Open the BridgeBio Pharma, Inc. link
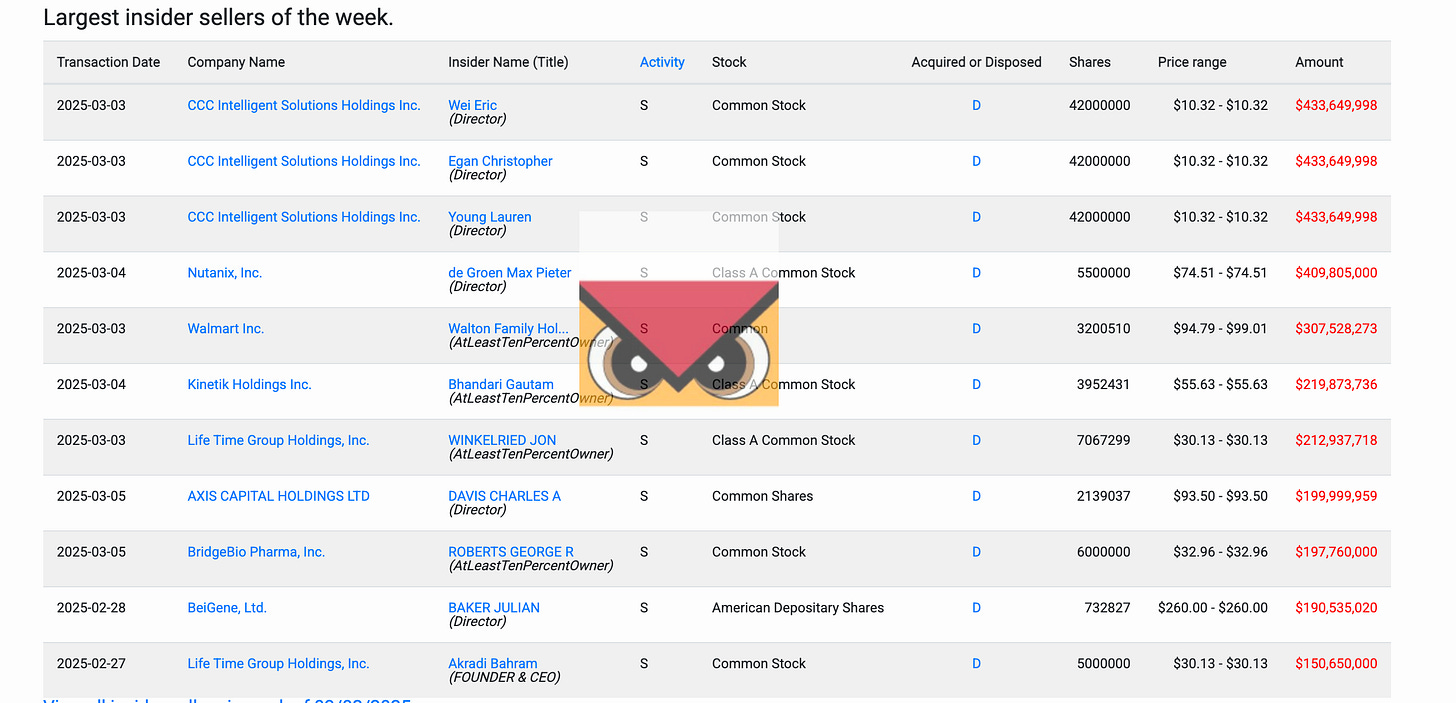Viewport: 1456px width, 703px height. pyautogui.click(x=256, y=552)
